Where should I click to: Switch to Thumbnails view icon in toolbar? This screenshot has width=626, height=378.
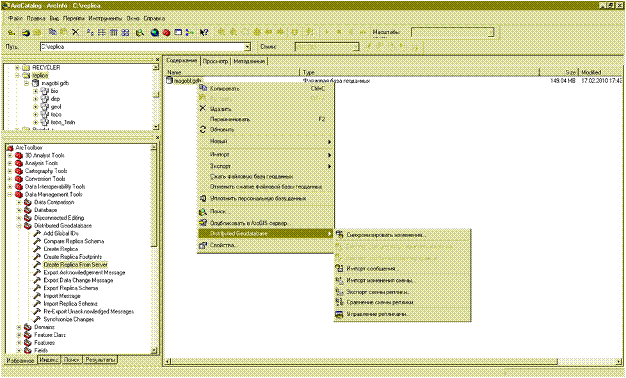tap(125, 33)
